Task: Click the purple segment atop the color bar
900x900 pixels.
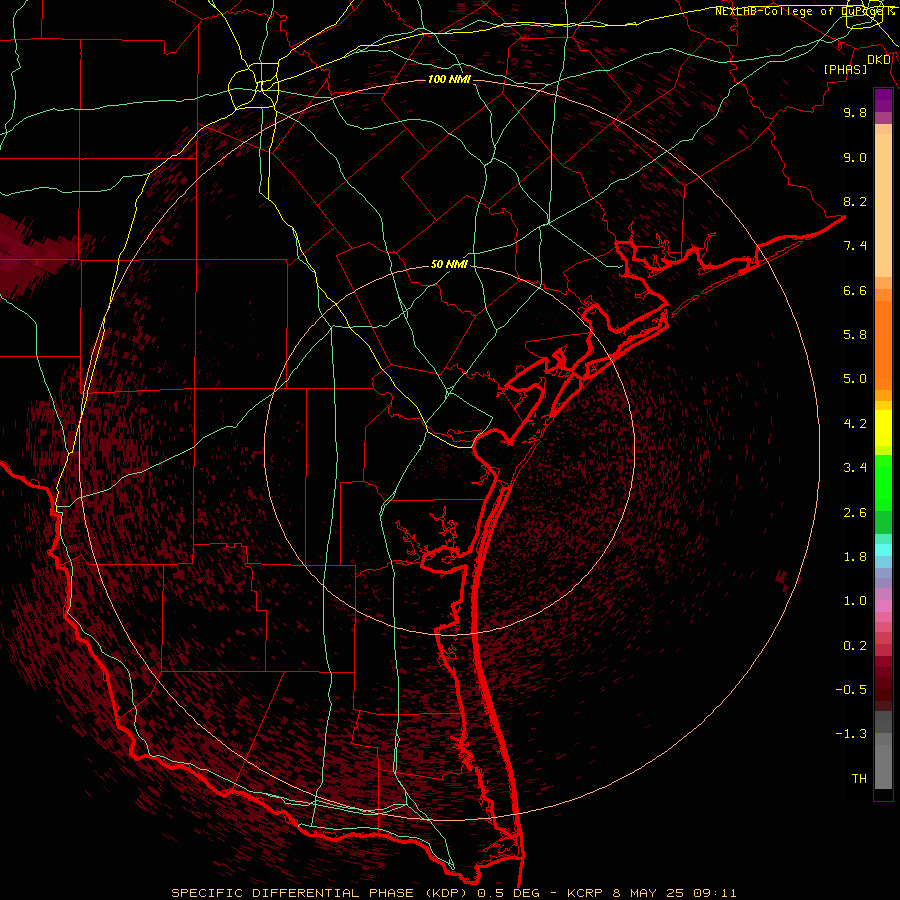Action: tap(883, 101)
